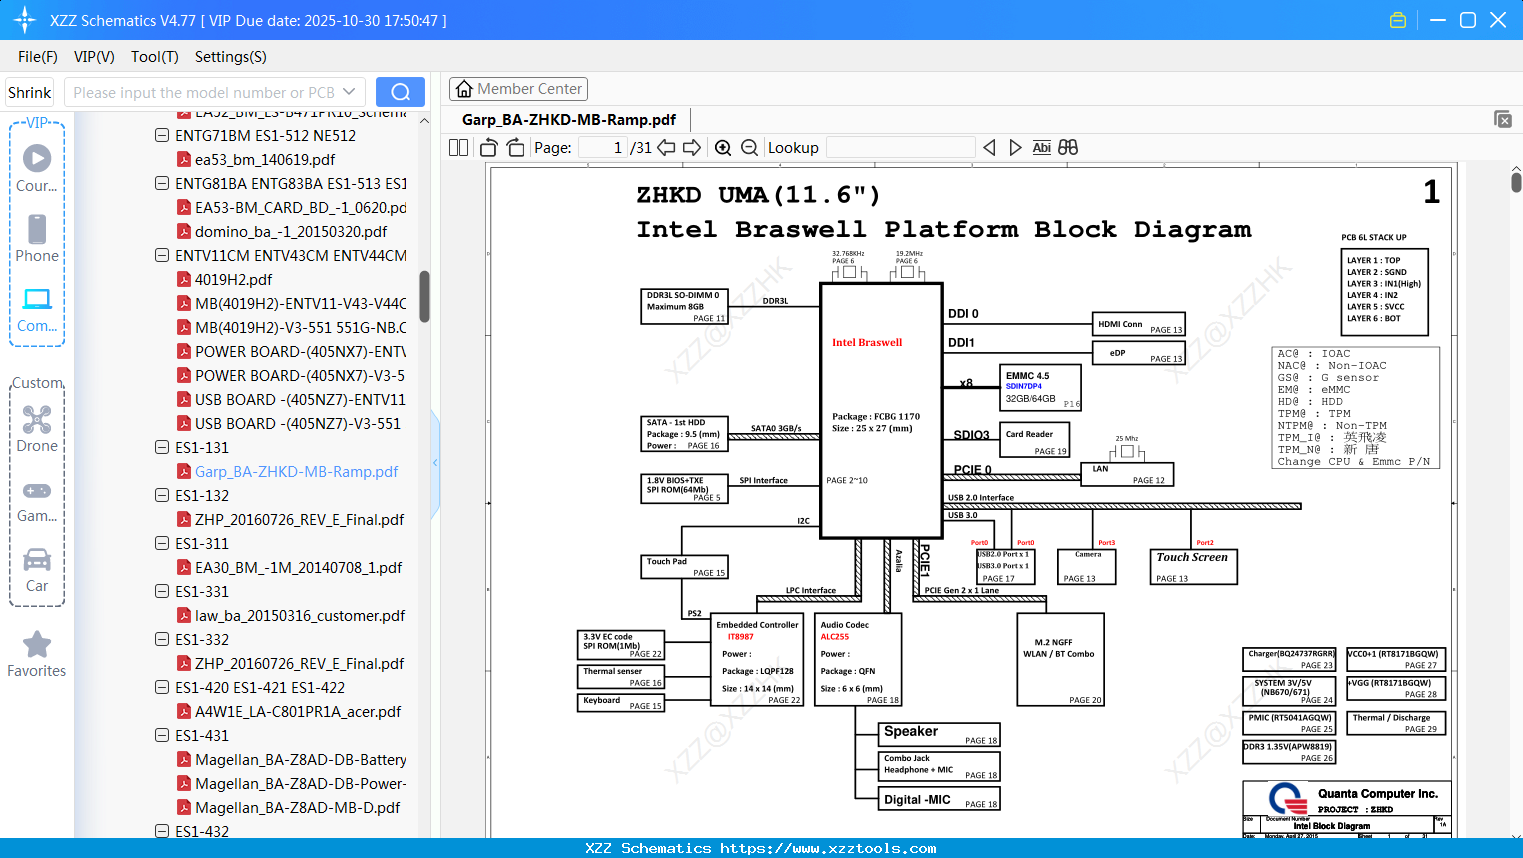Click the file tree vertical scrollbar thumb

[x=424, y=296]
